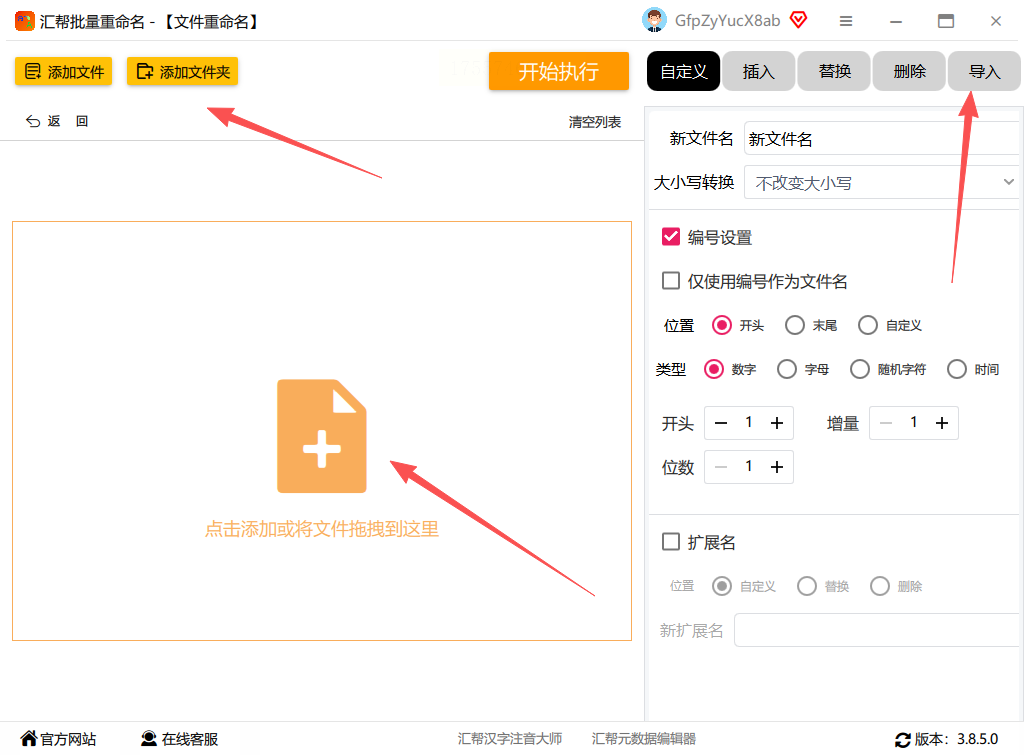Open the hamburger menu icon
The width and height of the screenshot is (1024, 755).
846,22
